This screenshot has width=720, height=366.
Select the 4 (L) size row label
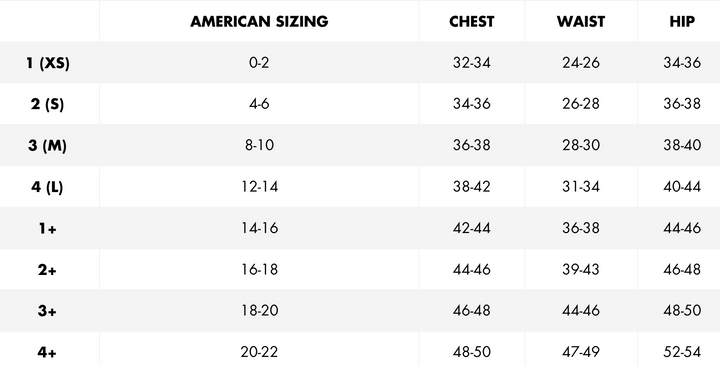pyautogui.click(x=47, y=187)
